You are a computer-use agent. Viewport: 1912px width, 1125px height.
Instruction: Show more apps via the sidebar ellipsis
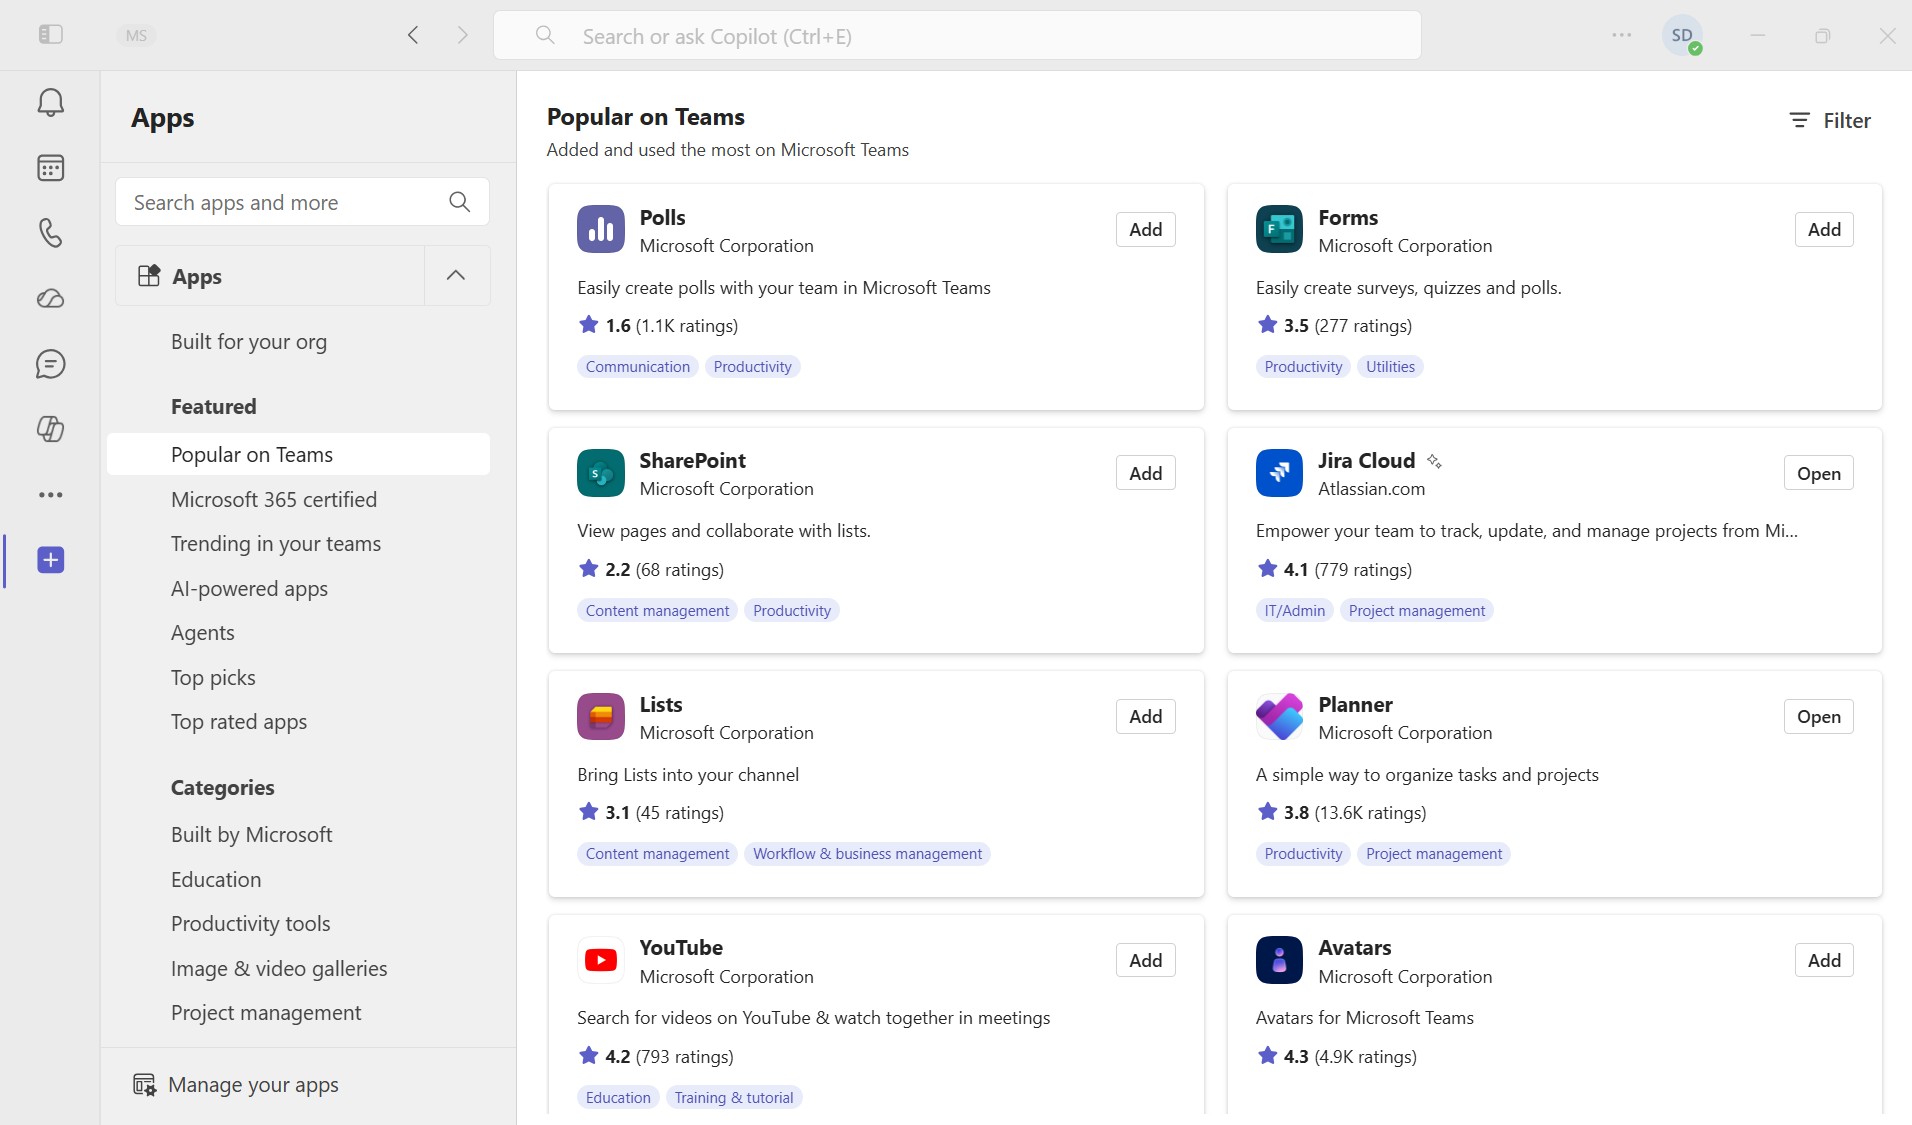click(50, 495)
